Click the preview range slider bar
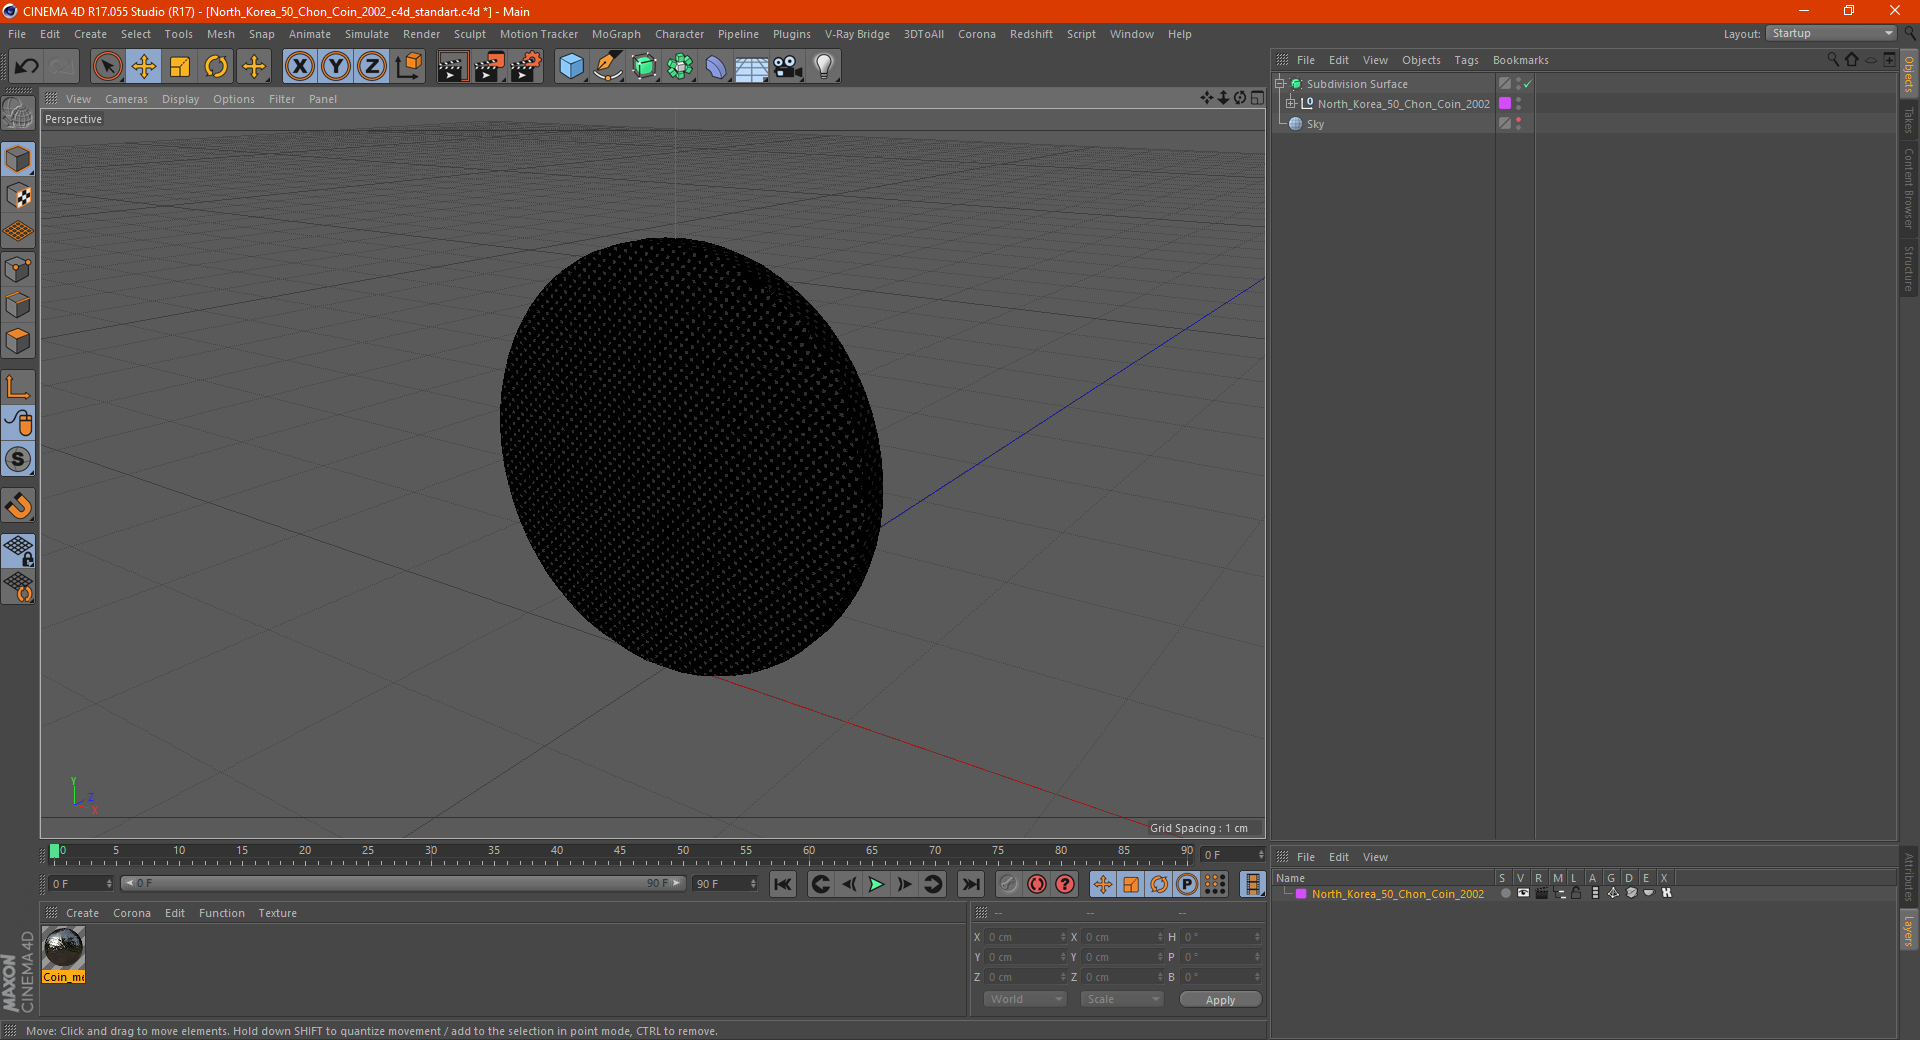This screenshot has width=1920, height=1040. click(403, 883)
